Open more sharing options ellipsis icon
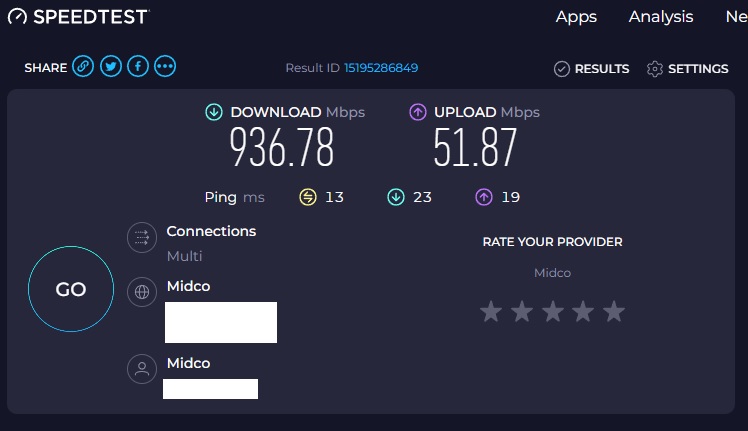748x431 pixels. click(x=165, y=66)
